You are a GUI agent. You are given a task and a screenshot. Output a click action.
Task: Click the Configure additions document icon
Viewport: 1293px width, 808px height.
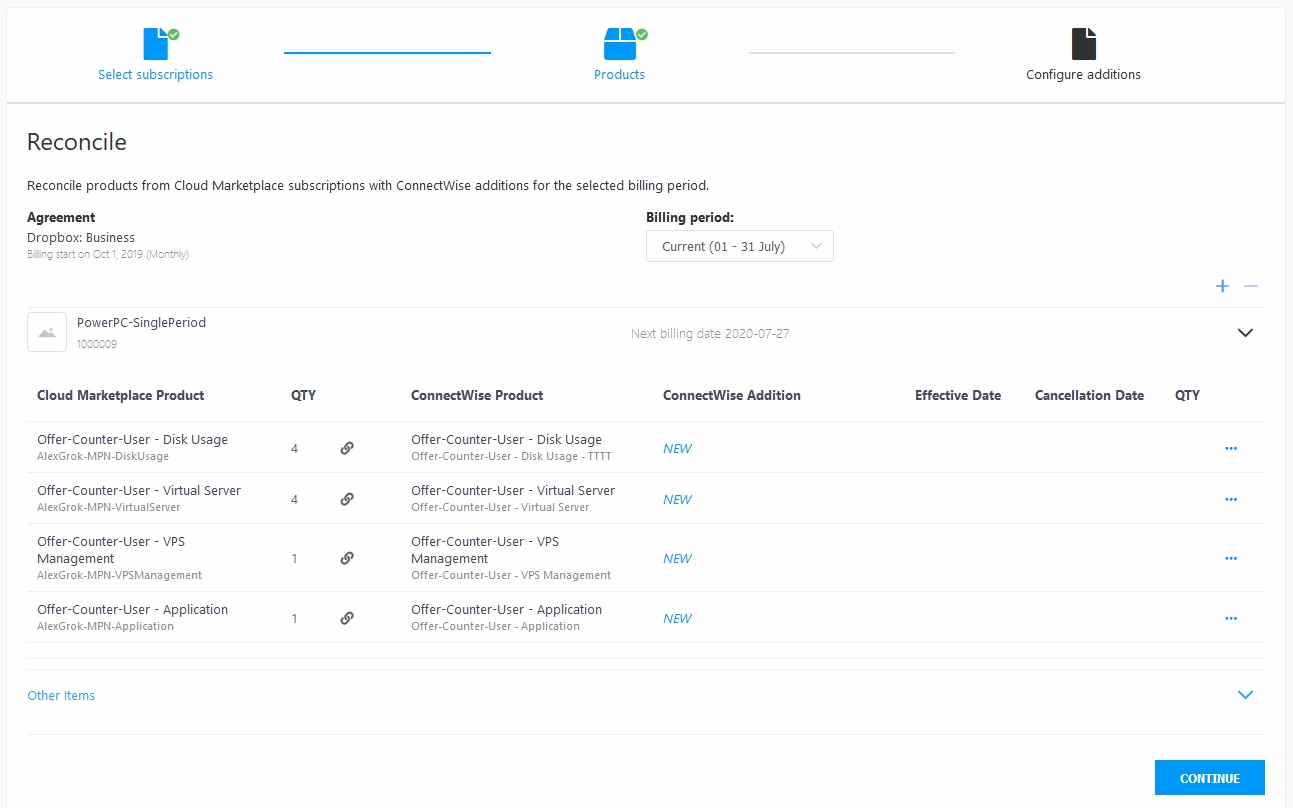1083,44
